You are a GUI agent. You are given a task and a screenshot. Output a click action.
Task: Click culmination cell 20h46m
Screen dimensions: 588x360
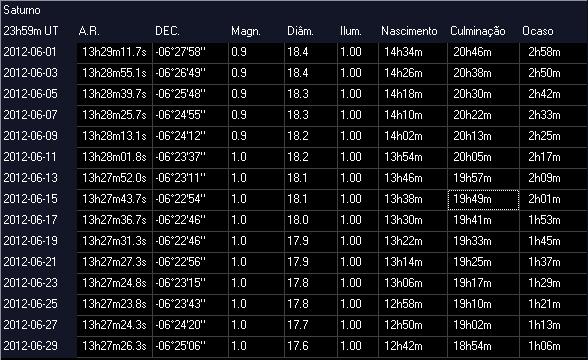[483, 52]
